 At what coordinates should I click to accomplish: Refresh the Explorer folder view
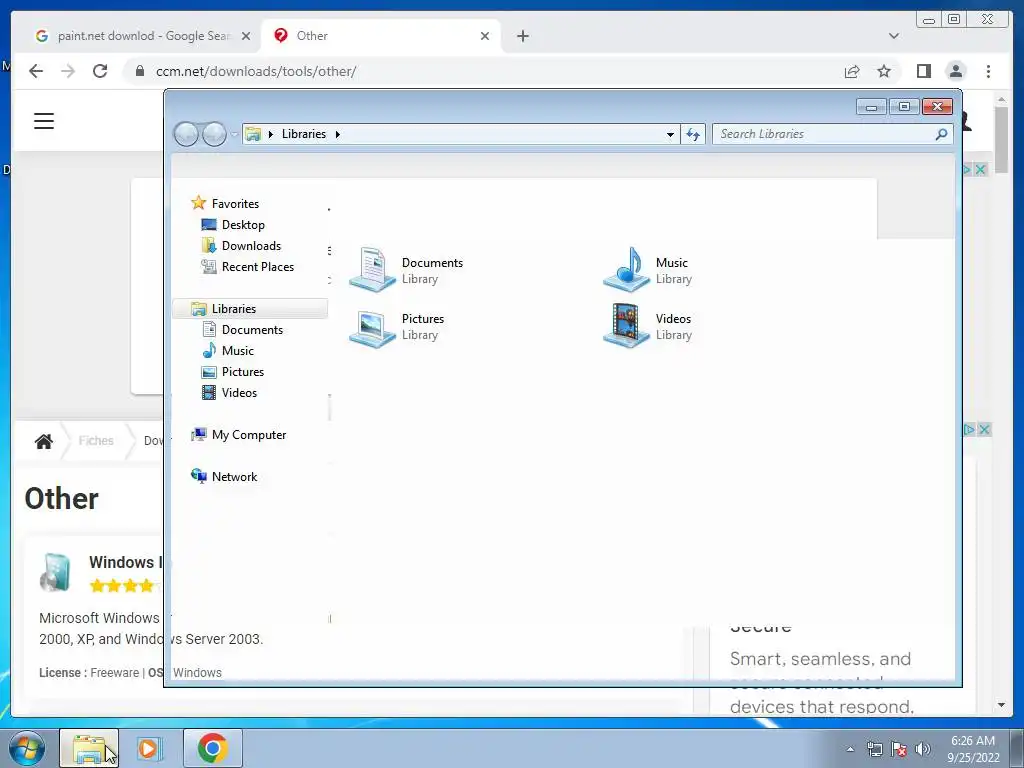693,135
